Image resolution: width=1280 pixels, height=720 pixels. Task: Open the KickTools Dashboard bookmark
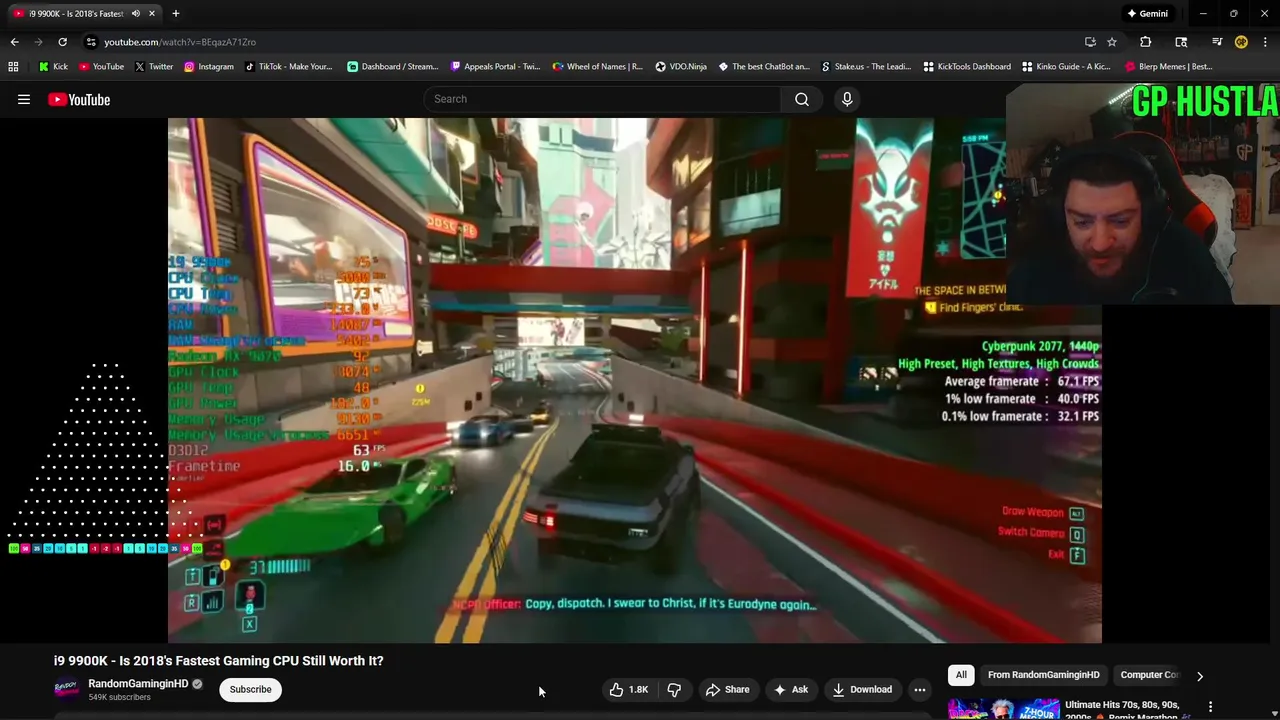(x=966, y=67)
